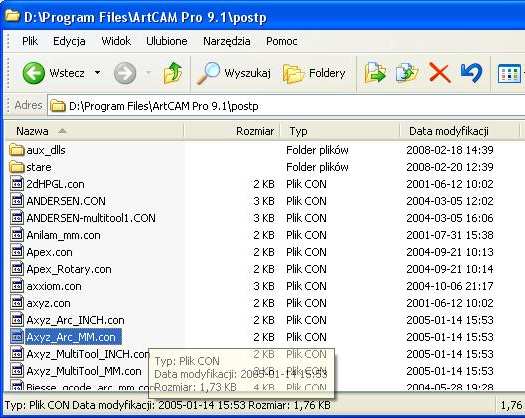Open the Ulubione menu
The height and width of the screenshot is (418, 525).
pos(167,41)
